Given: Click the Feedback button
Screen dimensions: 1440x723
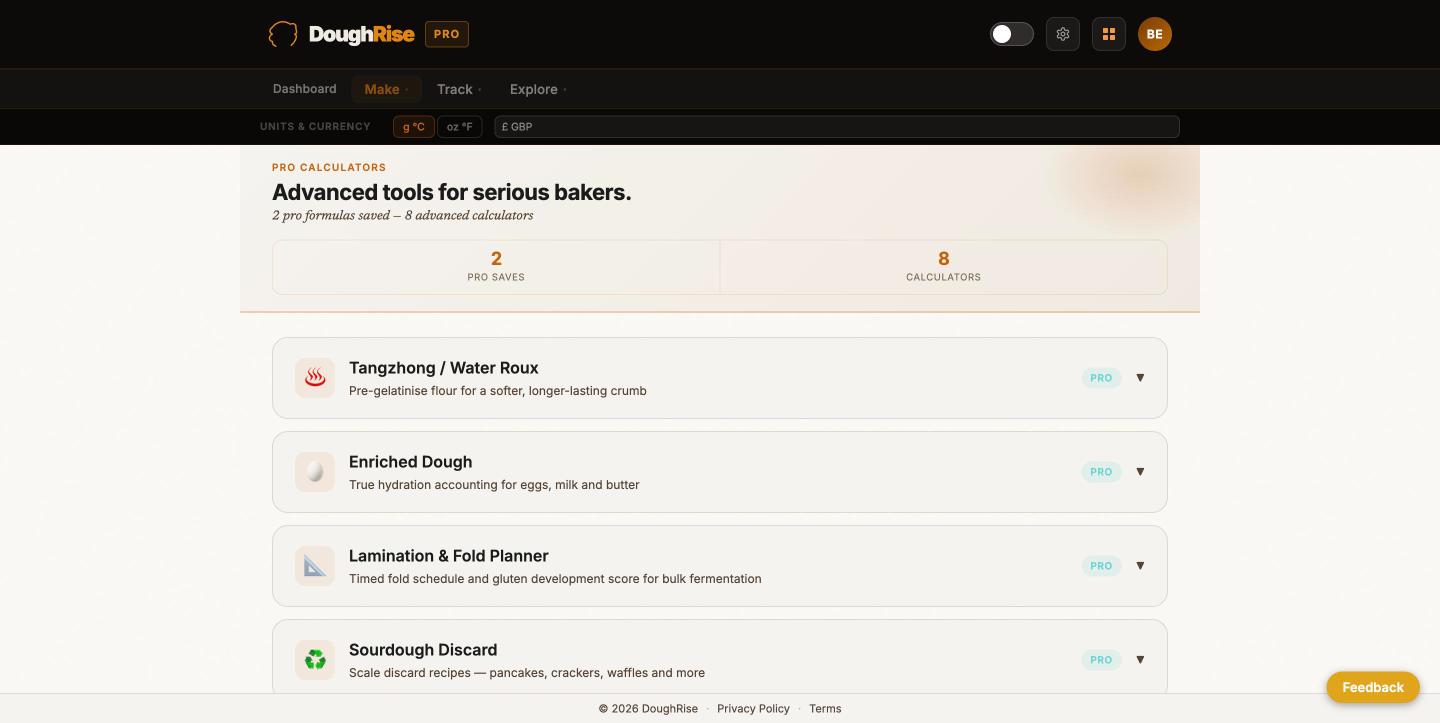Looking at the screenshot, I should pyautogui.click(x=1373, y=687).
